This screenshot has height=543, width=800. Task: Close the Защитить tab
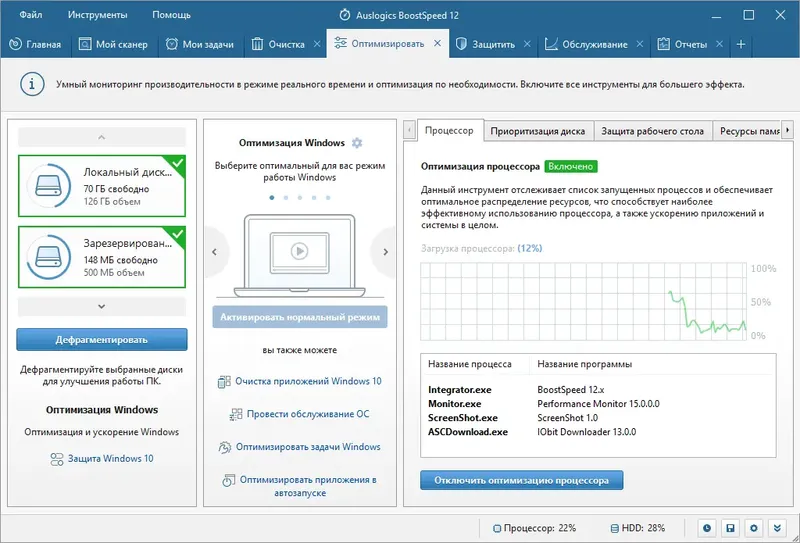tap(527, 44)
